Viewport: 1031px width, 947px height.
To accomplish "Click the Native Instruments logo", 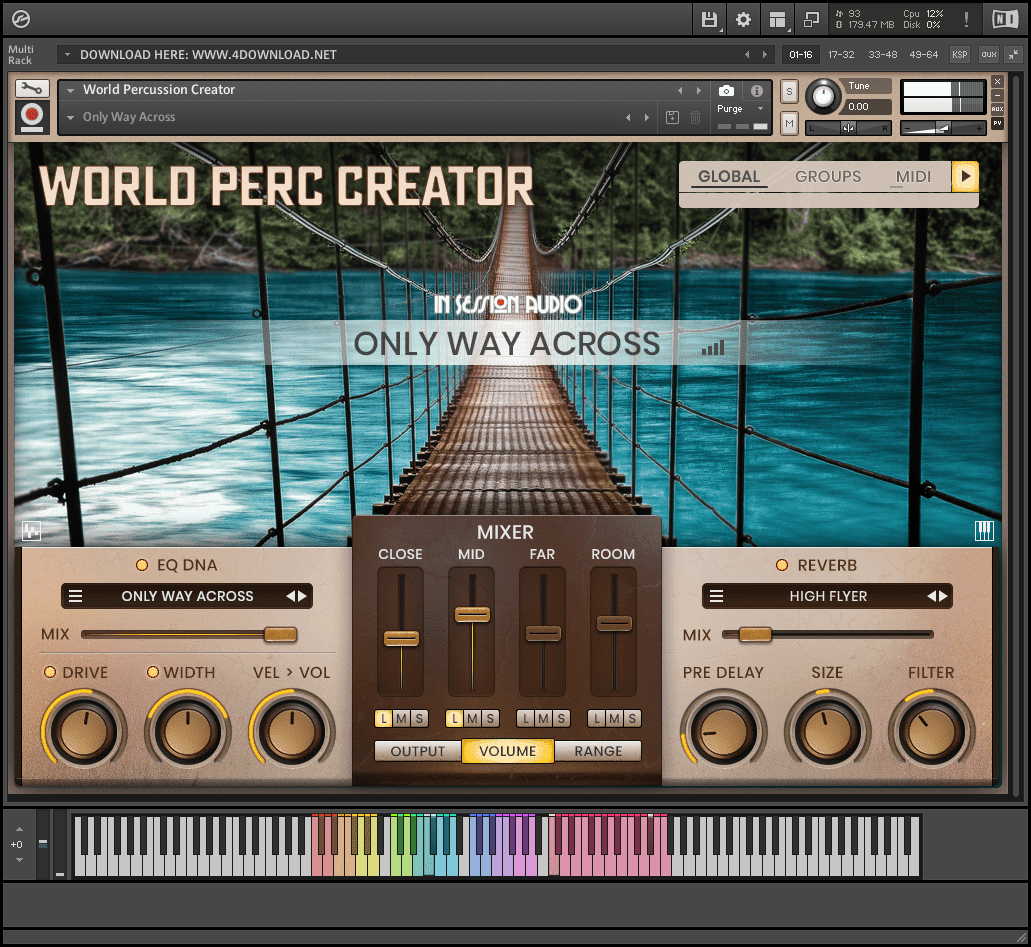I will pyautogui.click(x=1005, y=20).
